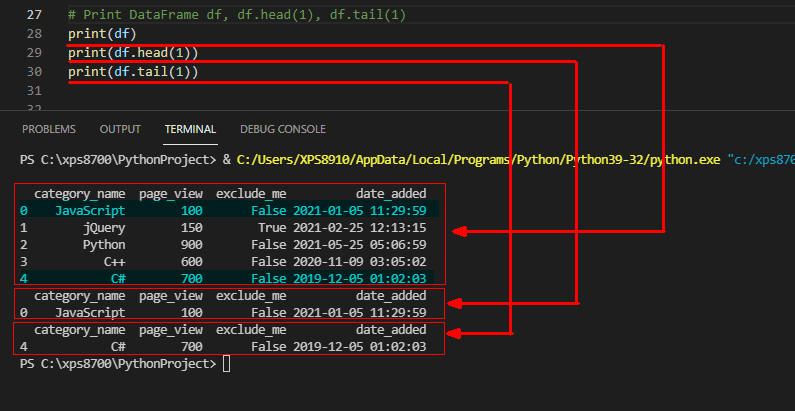Click the Python cell in row 2
Viewport: 795px width, 411px height.
(x=104, y=245)
